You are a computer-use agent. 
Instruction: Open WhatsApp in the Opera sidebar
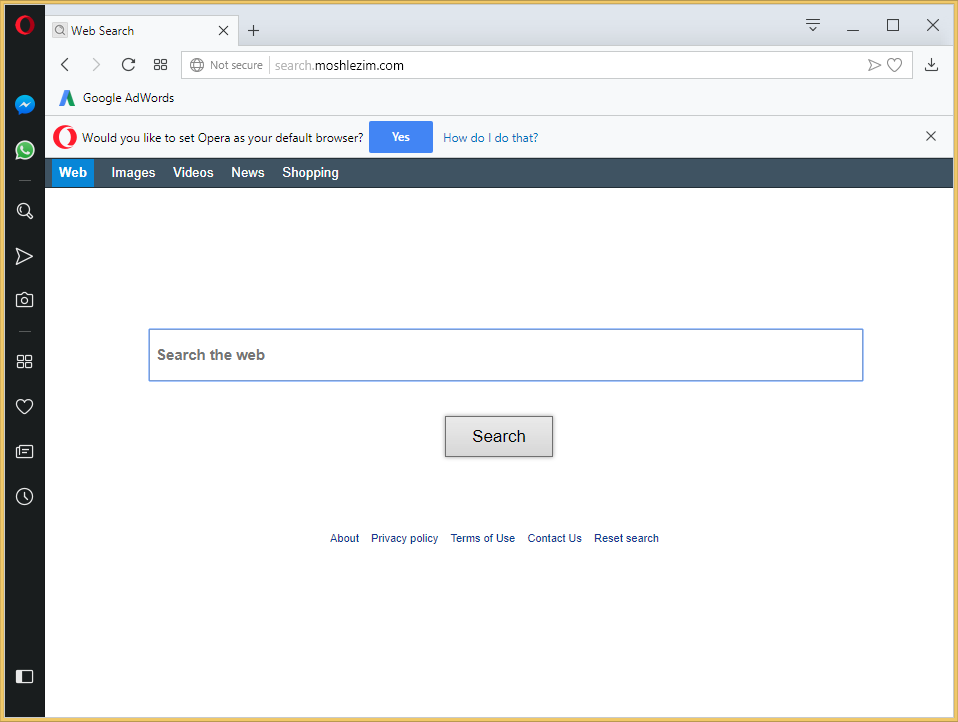[25, 150]
